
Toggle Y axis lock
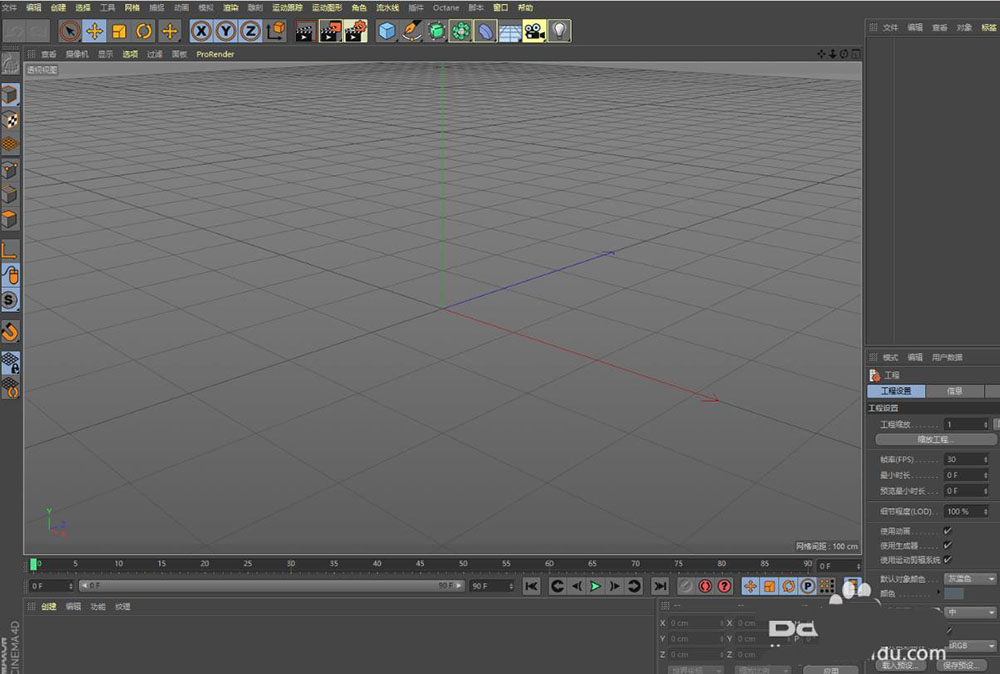pyautogui.click(x=226, y=31)
